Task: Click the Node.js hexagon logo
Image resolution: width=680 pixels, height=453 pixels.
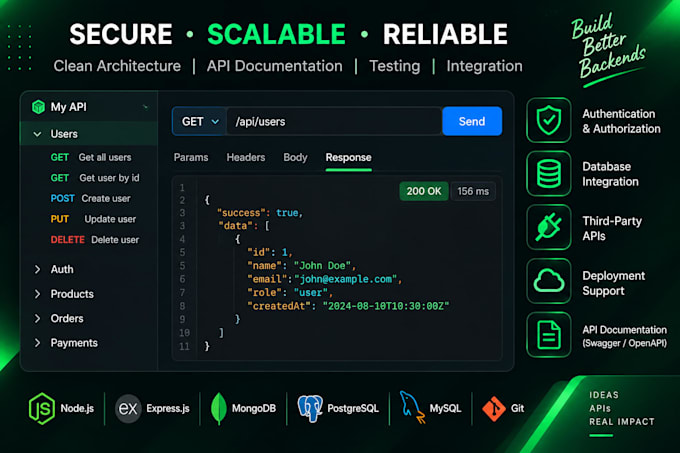Action: tap(42, 408)
